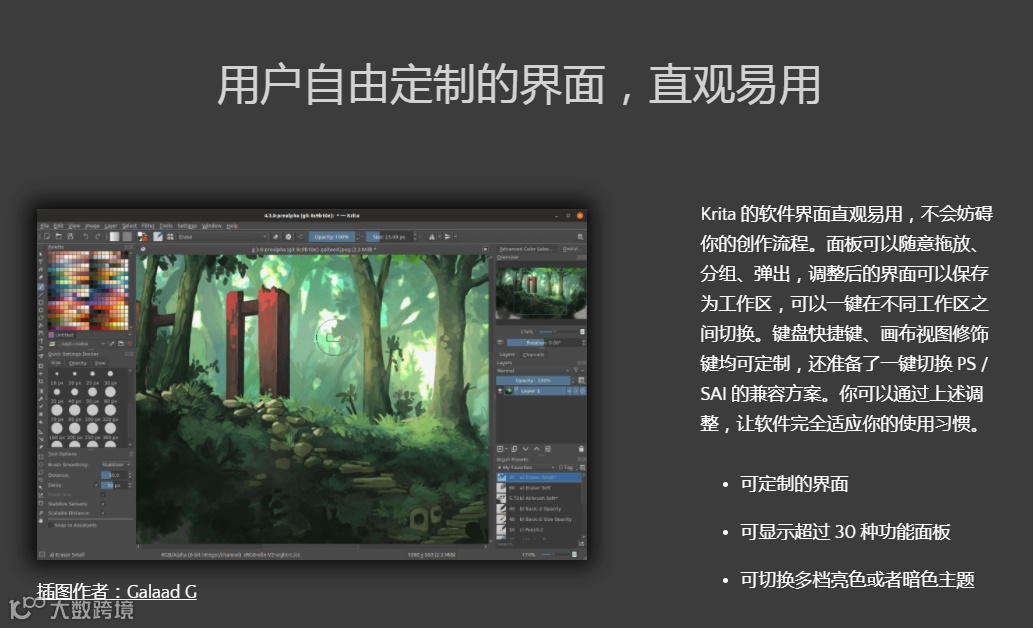Toggle the preserve alpha icon in toolbar
The height and width of the screenshot is (628, 1033).
[288, 237]
